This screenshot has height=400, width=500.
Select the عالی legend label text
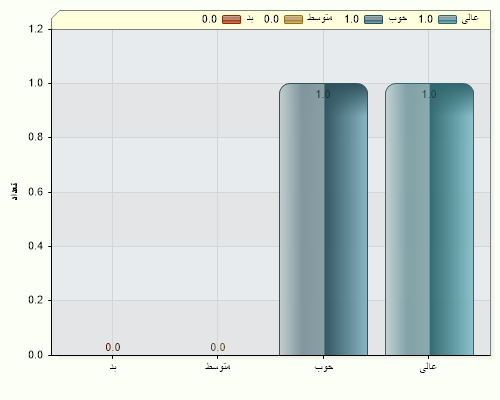[x=470, y=18]
